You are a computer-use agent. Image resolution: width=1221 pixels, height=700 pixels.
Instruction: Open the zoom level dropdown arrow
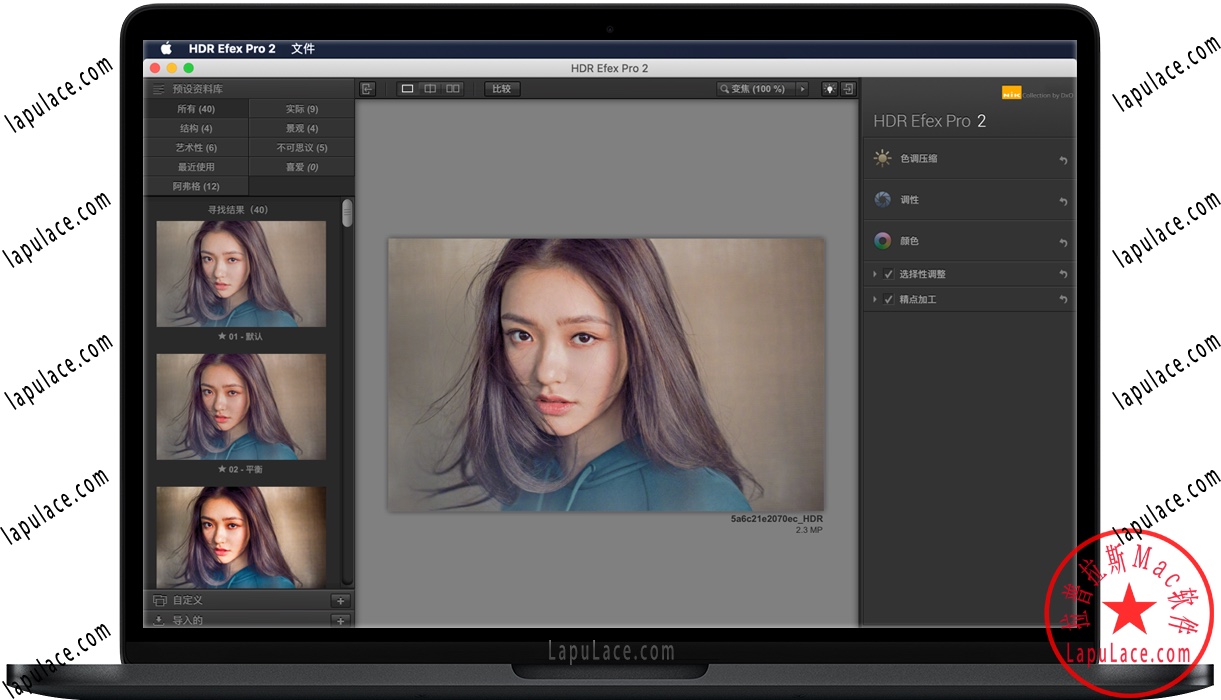coord(803,88)
